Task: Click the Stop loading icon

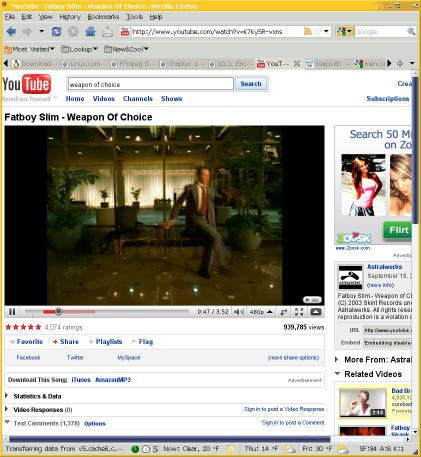Action: (73, 32)
